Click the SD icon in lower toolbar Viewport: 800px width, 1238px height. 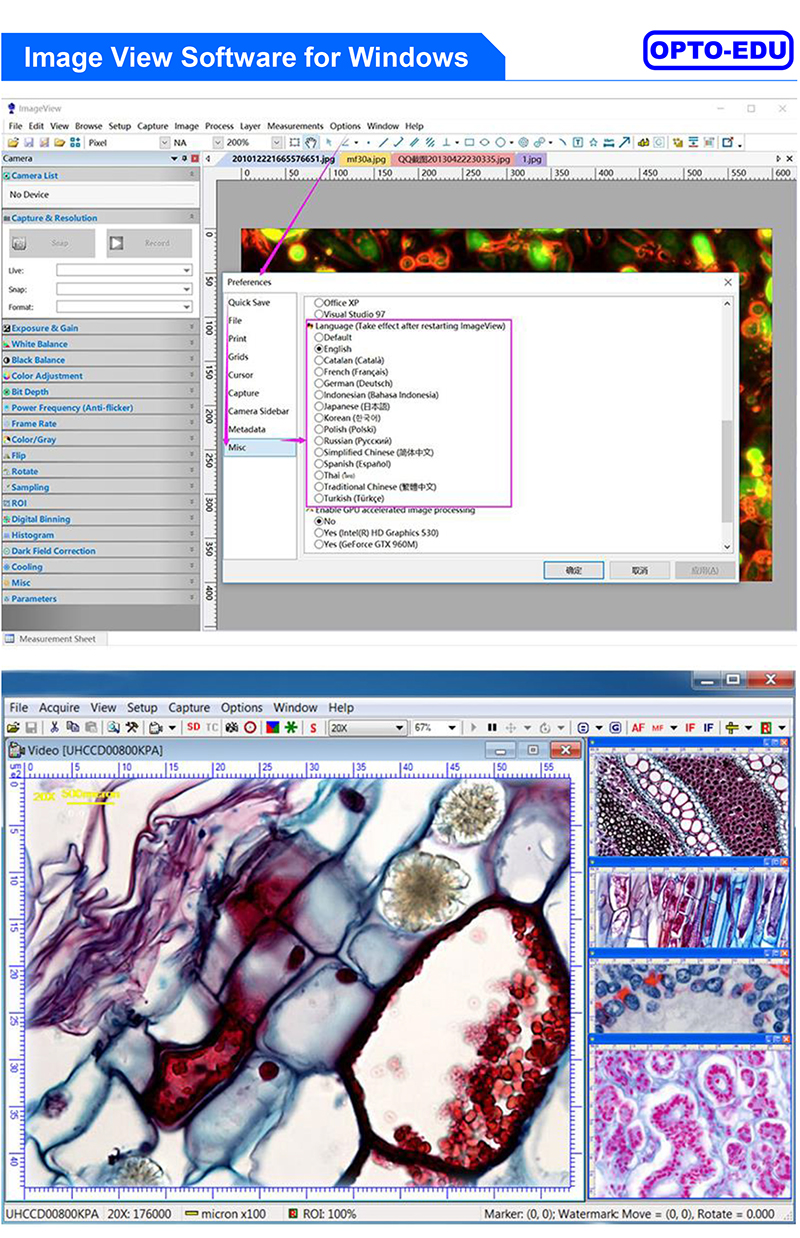coord(193,727)
